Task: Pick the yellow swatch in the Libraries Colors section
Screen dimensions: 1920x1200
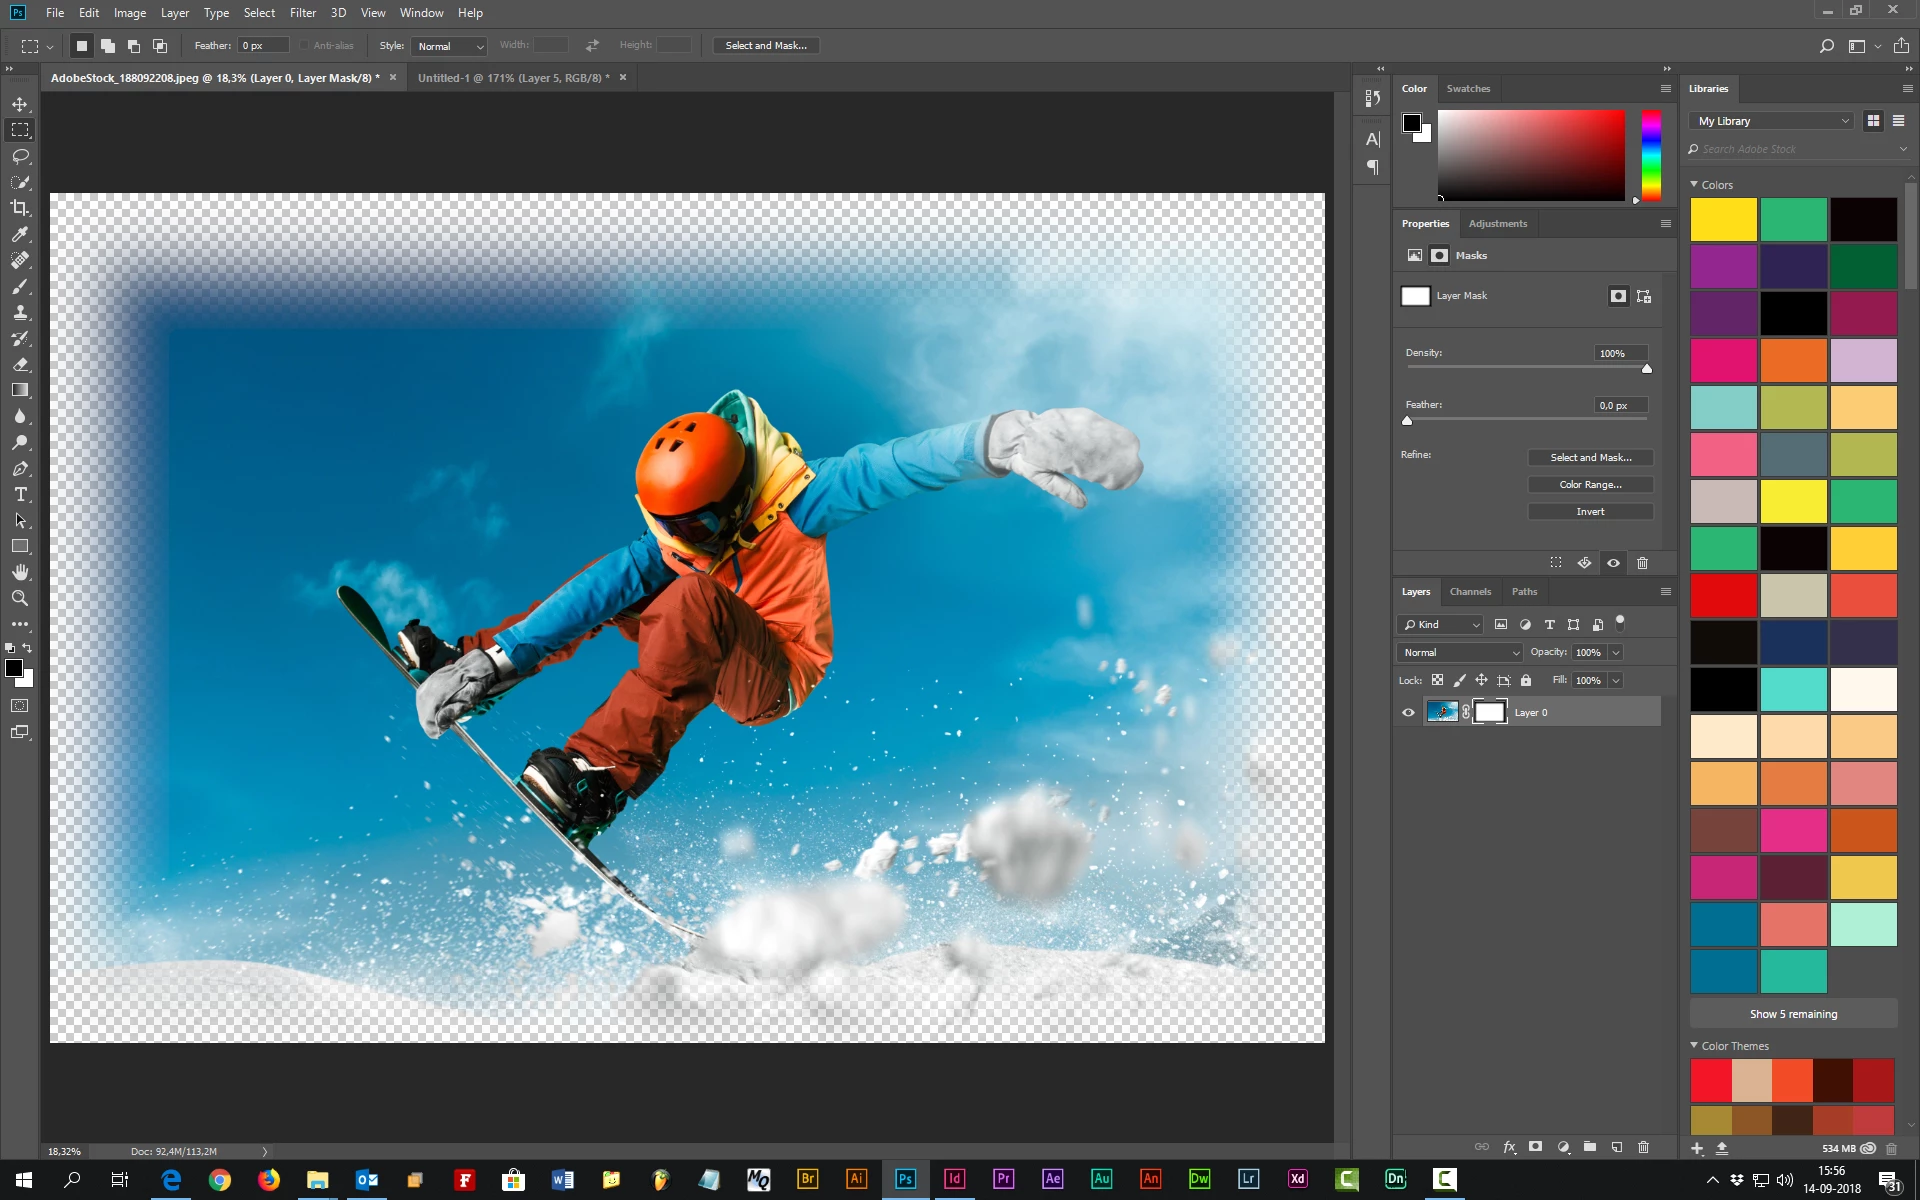Action: (1723, 219)
